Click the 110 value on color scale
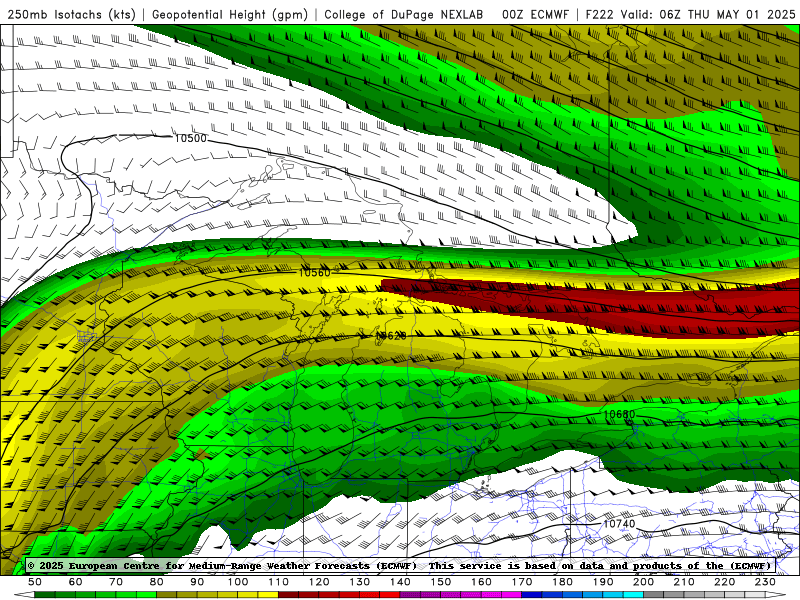Image resolution: width=800 pixels, height=600 pixels. [x=279, y=582]
